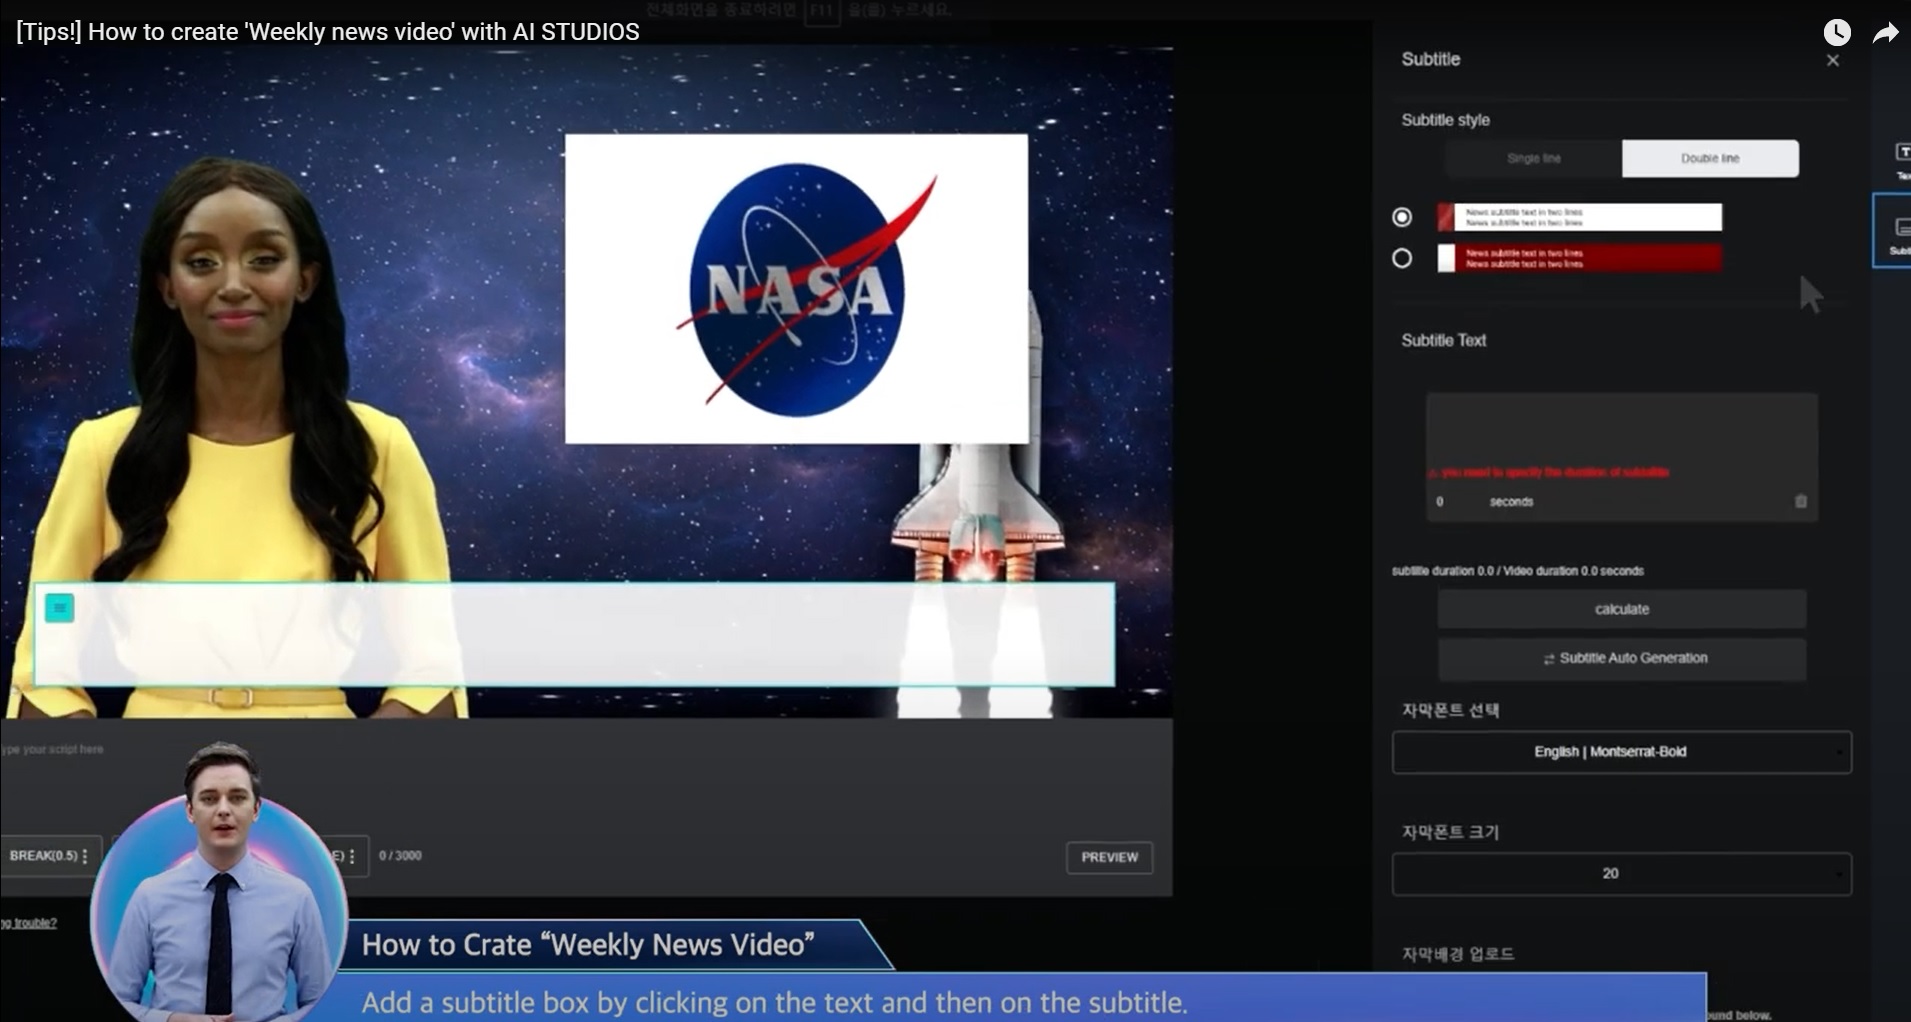Click the red duration warning message
This screenshot has height=1022, width=1911.
point(1548,472)
